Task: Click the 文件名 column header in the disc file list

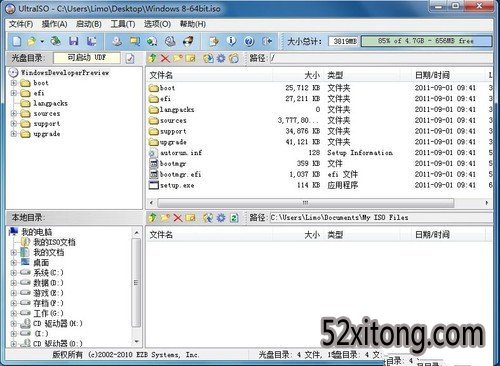Action: coord(209,75)
